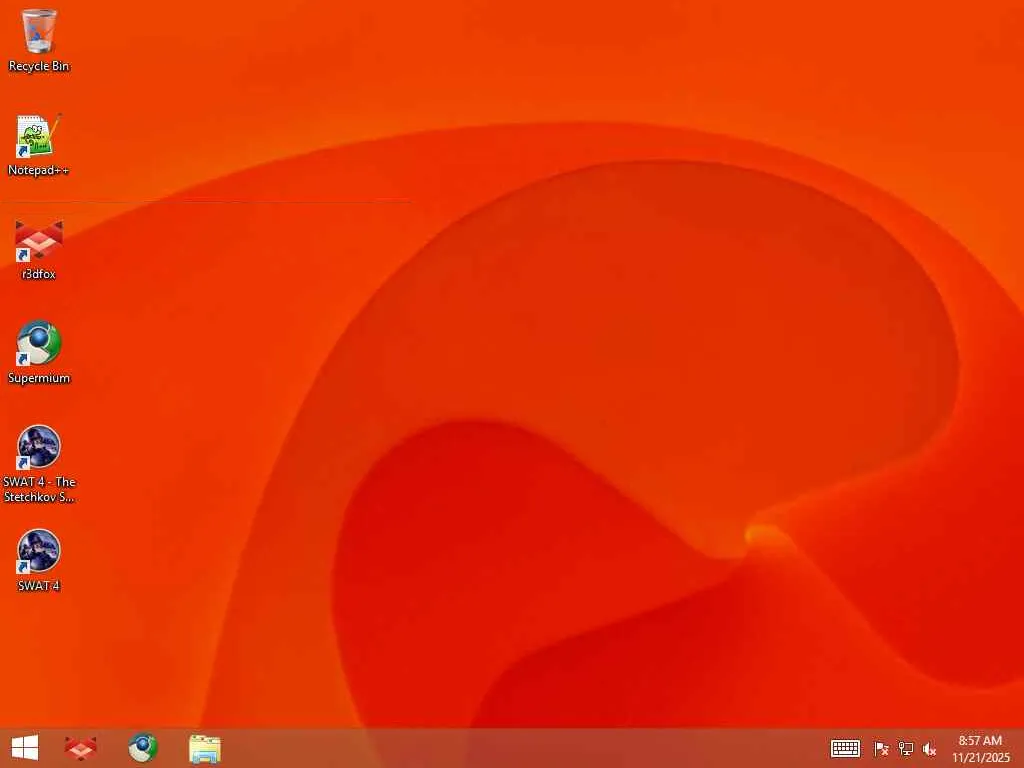
Task: Open File Explorer from the taskbar
Action: [x=204, y=748]
